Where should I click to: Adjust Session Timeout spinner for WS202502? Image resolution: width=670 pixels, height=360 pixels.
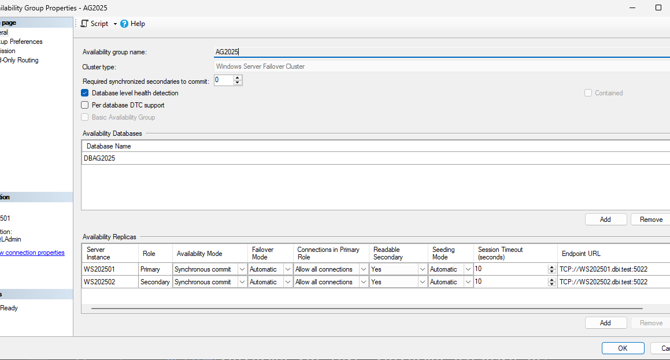tap(552, 282)
